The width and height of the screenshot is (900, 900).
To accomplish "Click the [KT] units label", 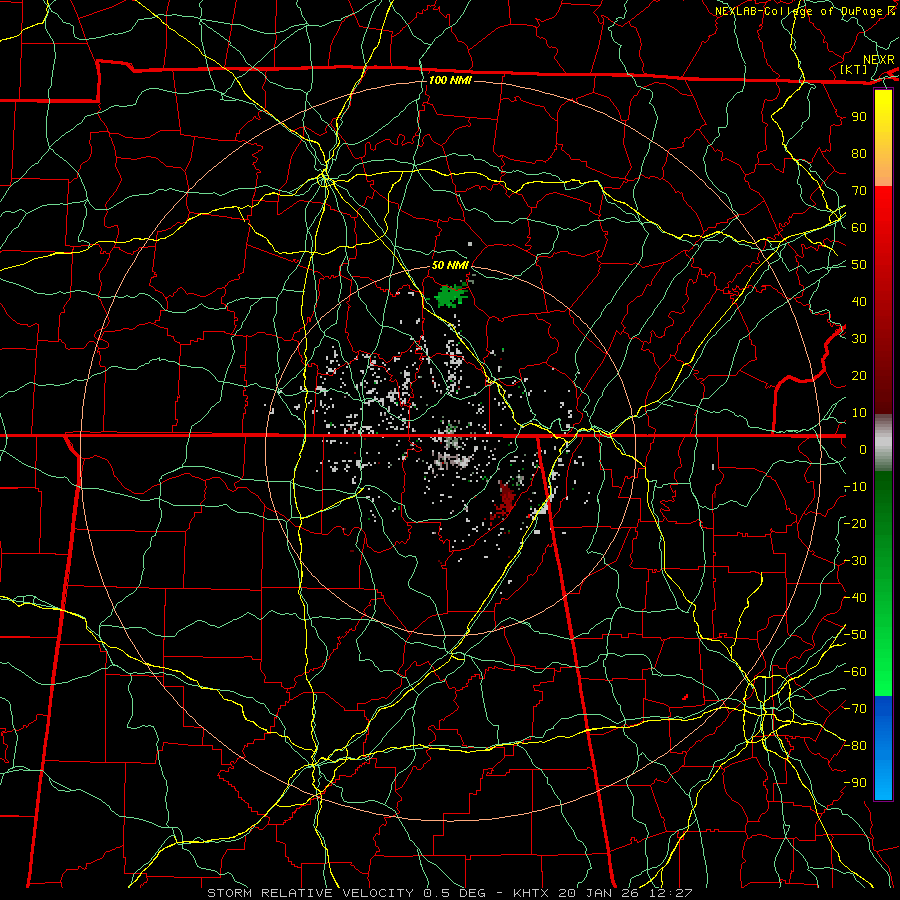I will point(854,69).
